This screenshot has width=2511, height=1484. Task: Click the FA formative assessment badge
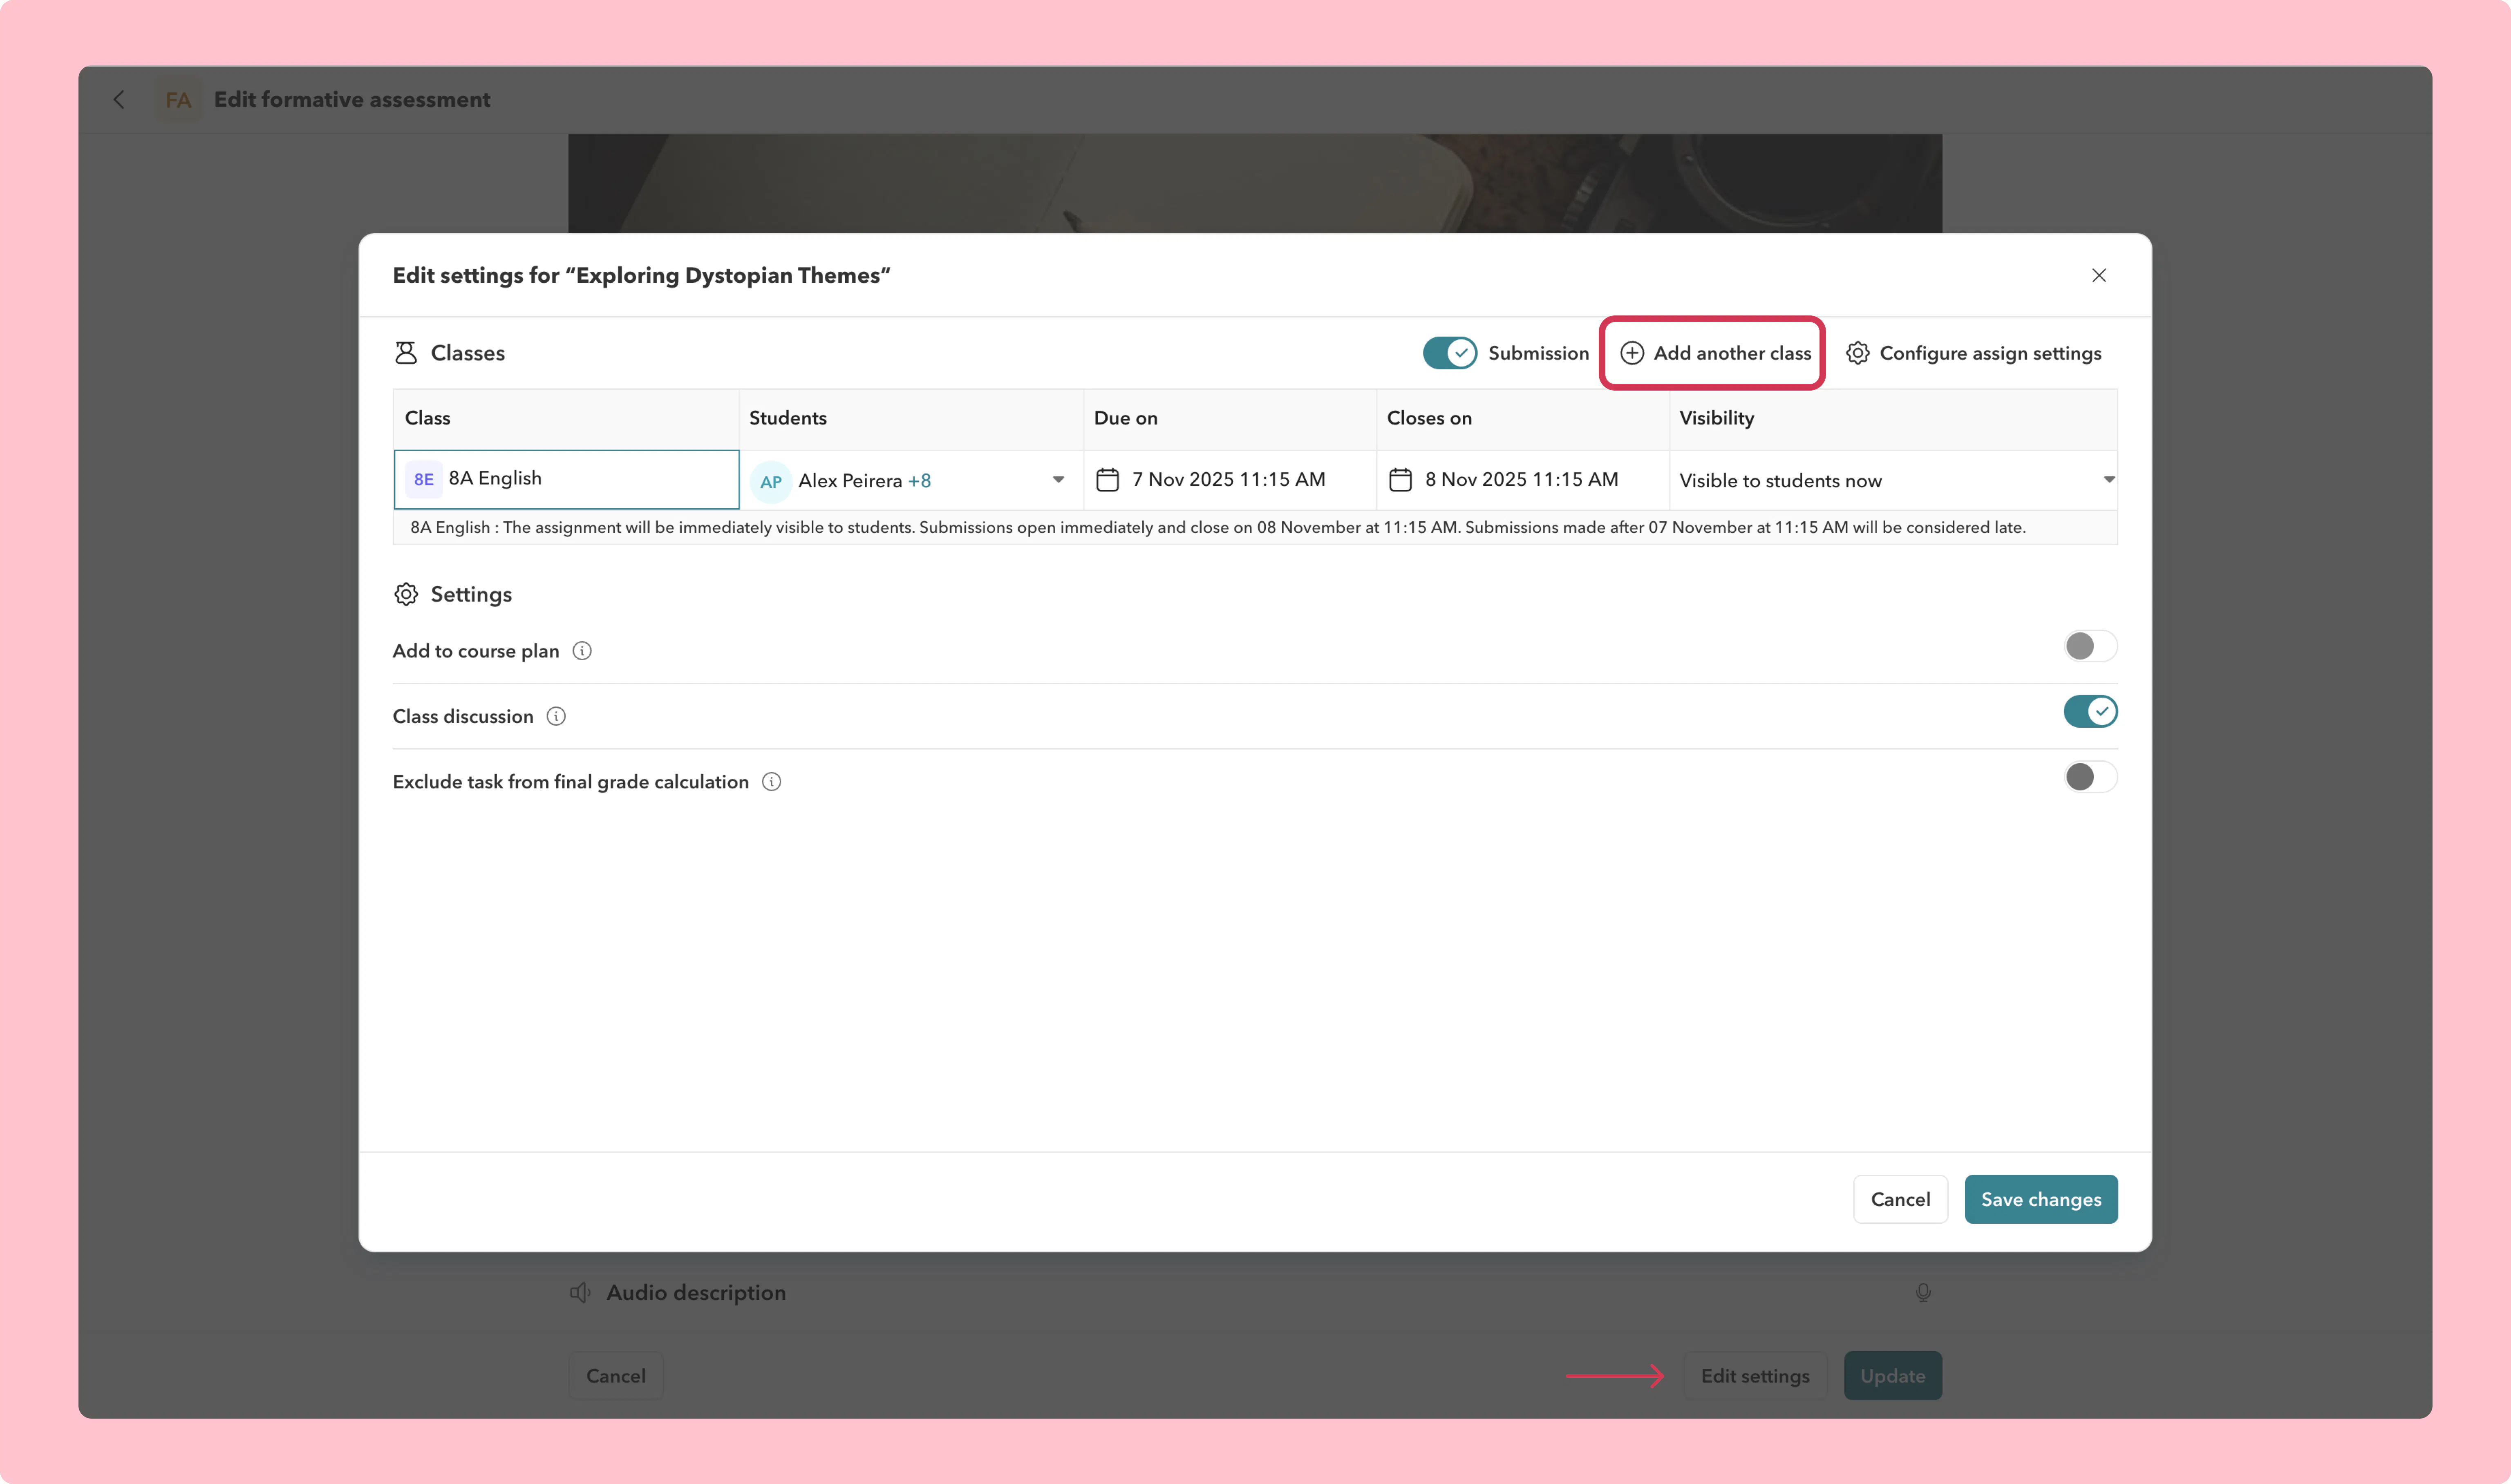pyautogui.click(x=178, y=100)
